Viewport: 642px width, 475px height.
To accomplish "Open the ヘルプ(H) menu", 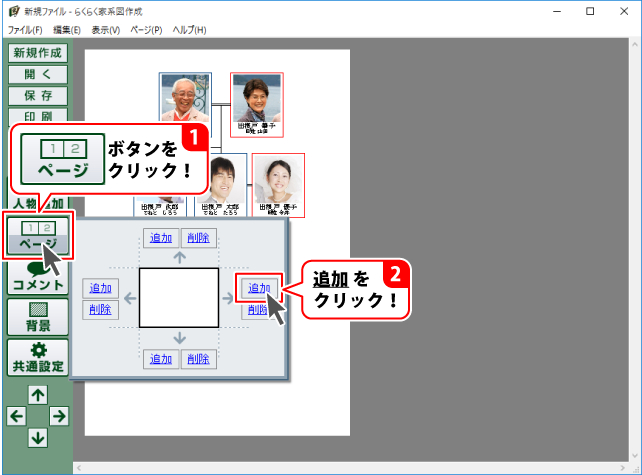I will pos(189,30).
